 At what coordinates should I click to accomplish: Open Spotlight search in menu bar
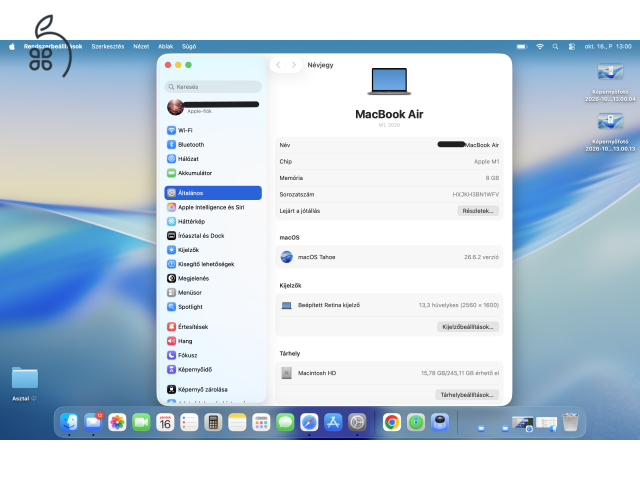[x=555, y=47]
